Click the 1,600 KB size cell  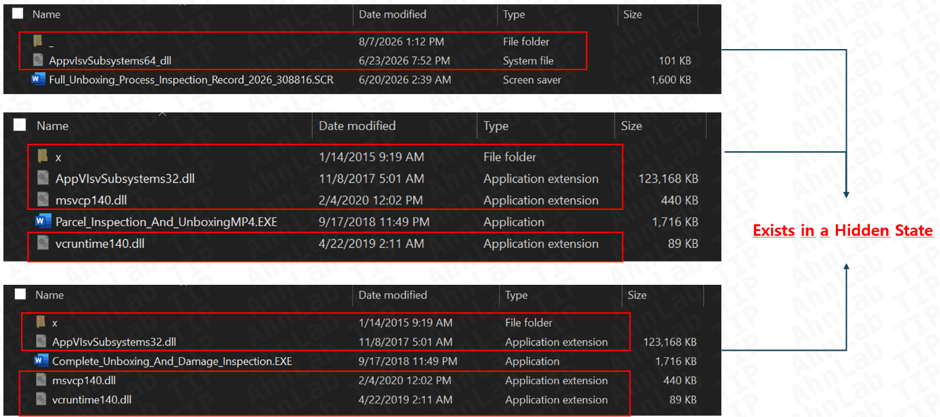670,79
